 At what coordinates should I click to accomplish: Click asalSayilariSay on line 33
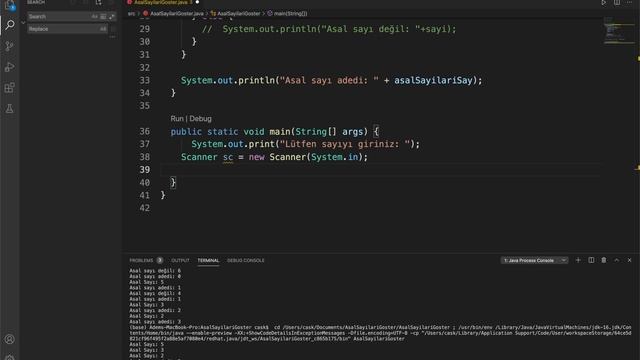tap(433, 80)
